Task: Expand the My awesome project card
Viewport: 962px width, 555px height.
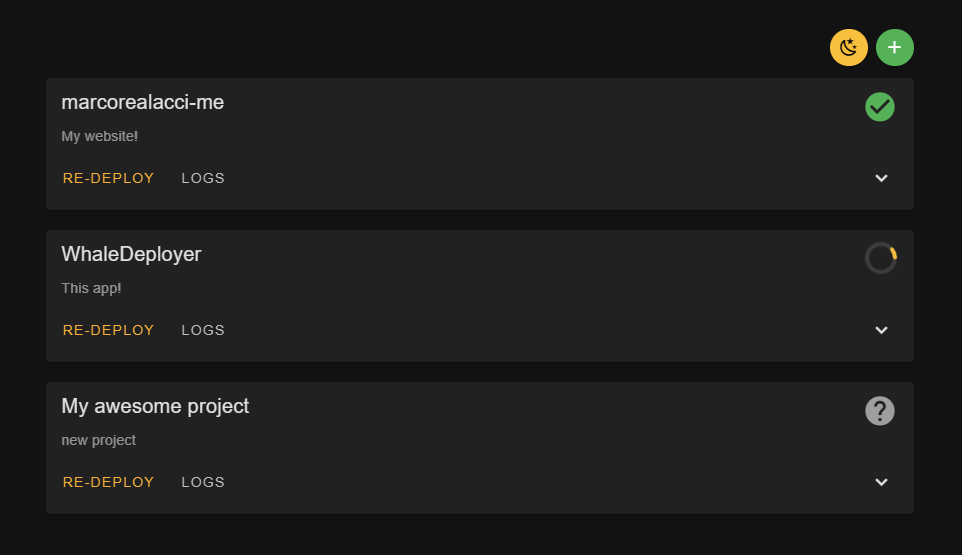Action: pyautogui.click(x=881, y=482)
